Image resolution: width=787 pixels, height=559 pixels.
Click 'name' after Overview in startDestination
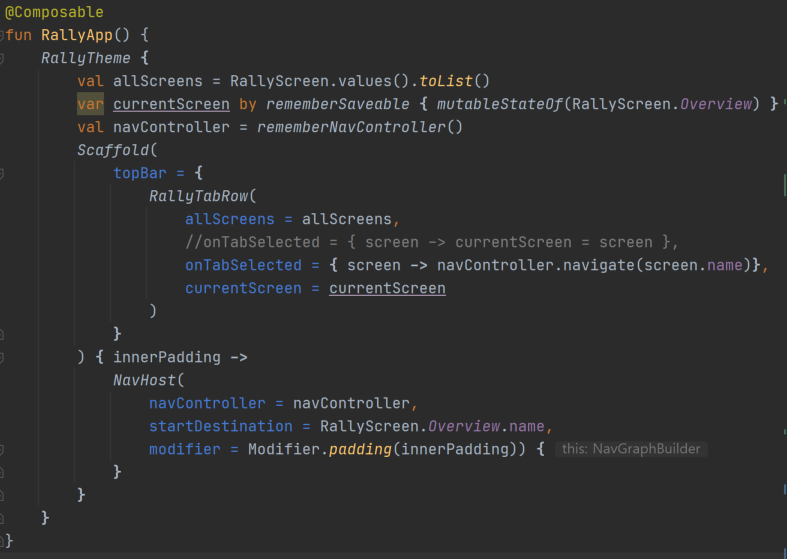pos(527,427)
